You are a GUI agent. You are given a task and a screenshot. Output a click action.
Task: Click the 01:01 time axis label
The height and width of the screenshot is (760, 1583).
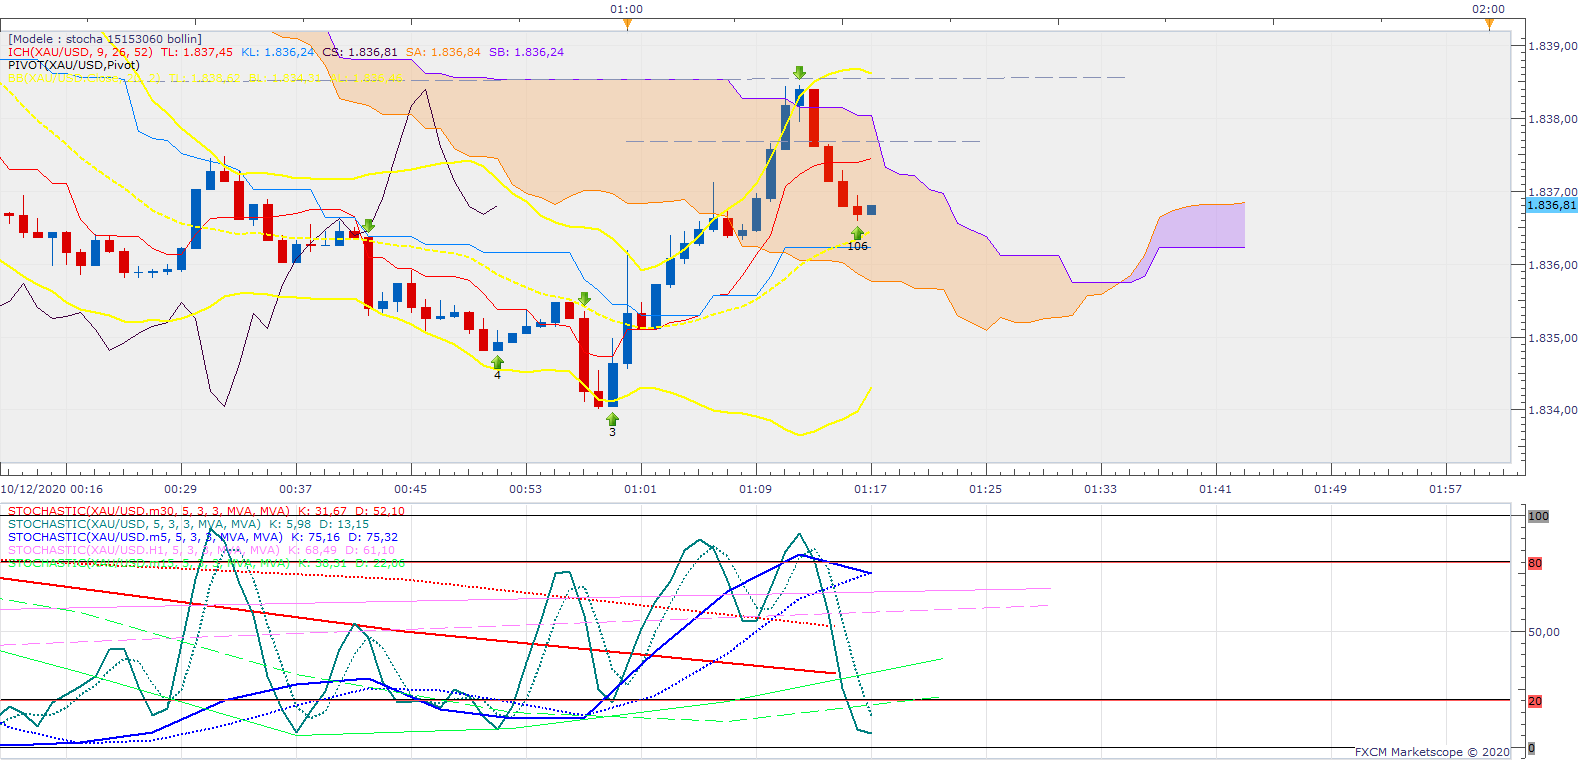pyautogui.click(x=641, y=489)
